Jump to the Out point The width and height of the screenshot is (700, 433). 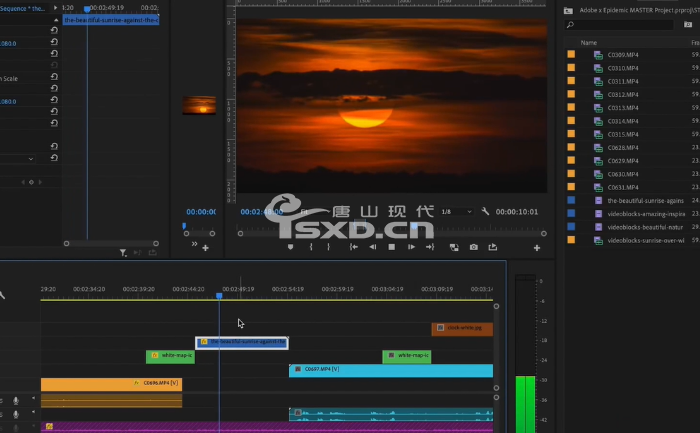tap(430, 247)
